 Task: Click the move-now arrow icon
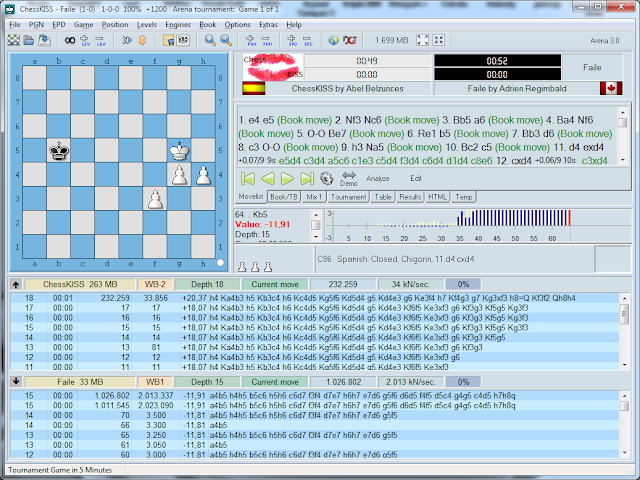(x=127, y=40)
